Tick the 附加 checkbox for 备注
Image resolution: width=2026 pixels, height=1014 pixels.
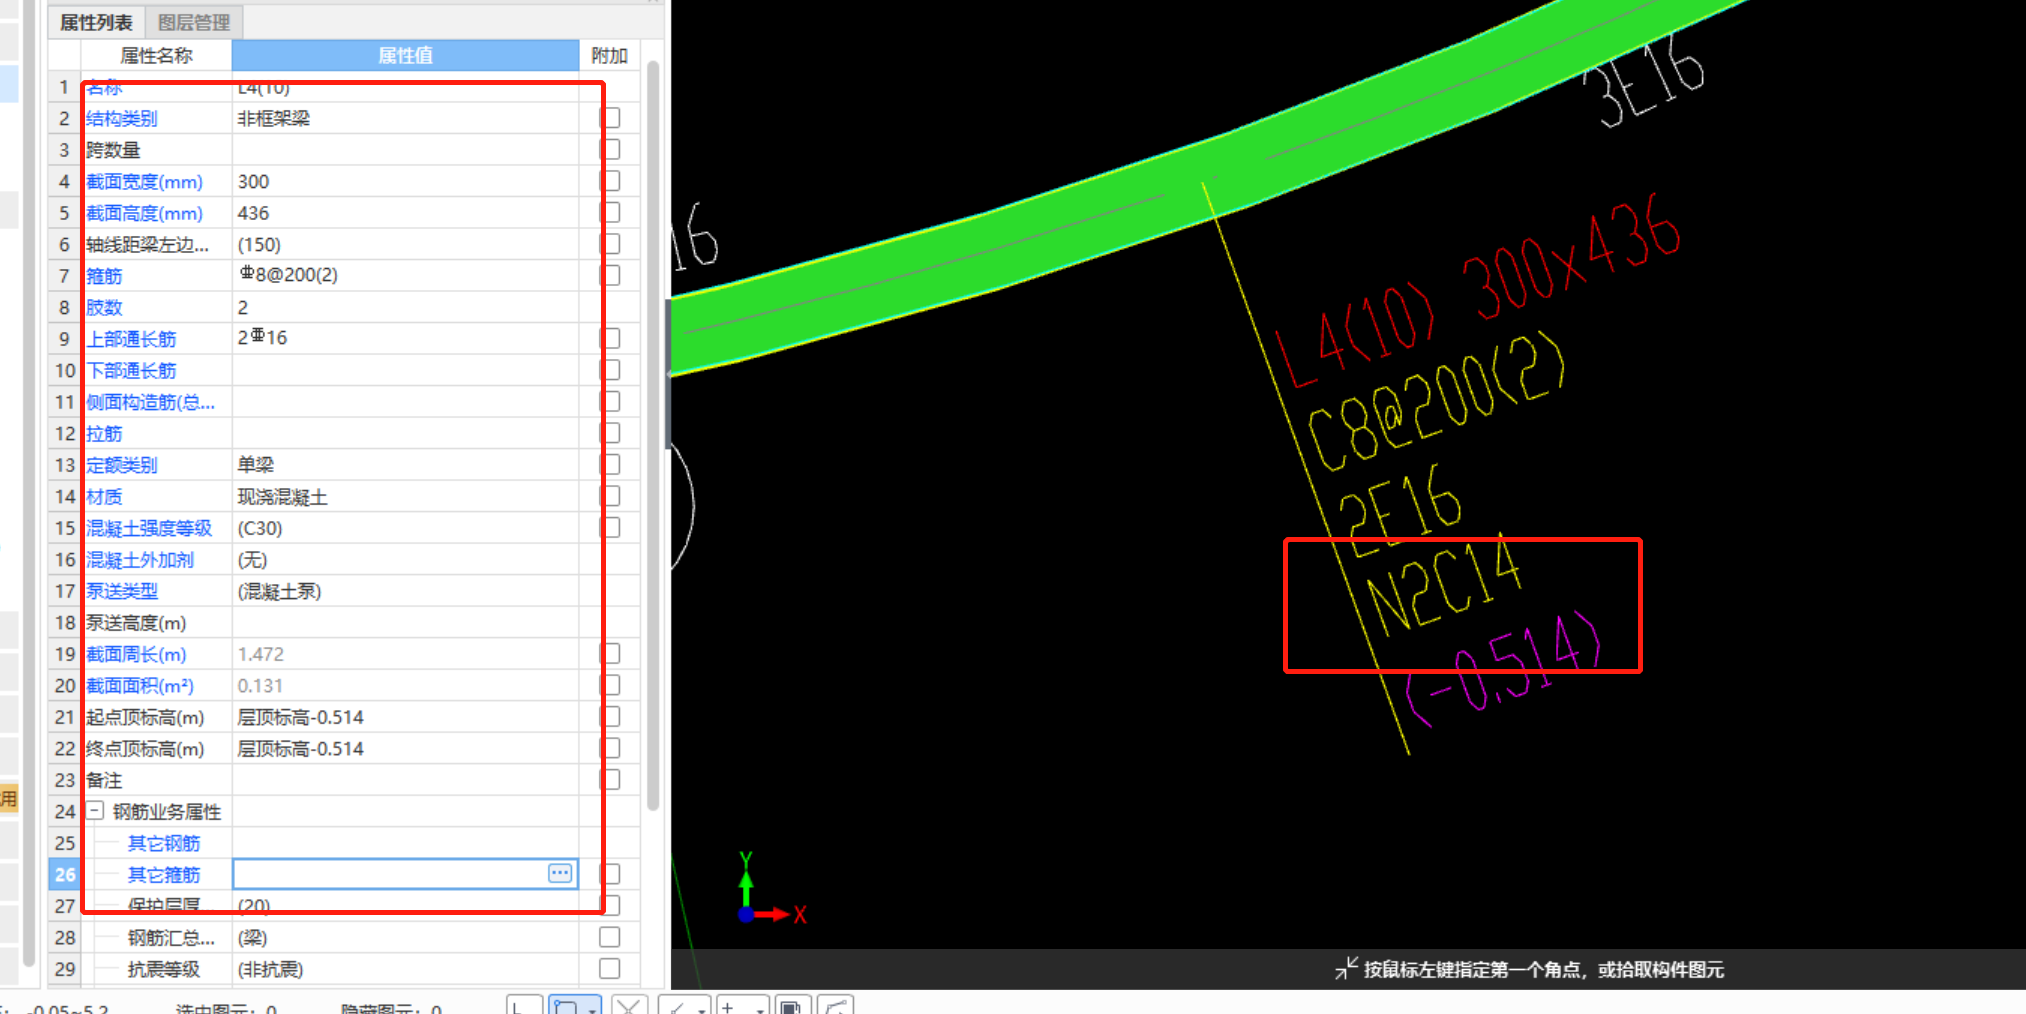(x=610, y=779)
